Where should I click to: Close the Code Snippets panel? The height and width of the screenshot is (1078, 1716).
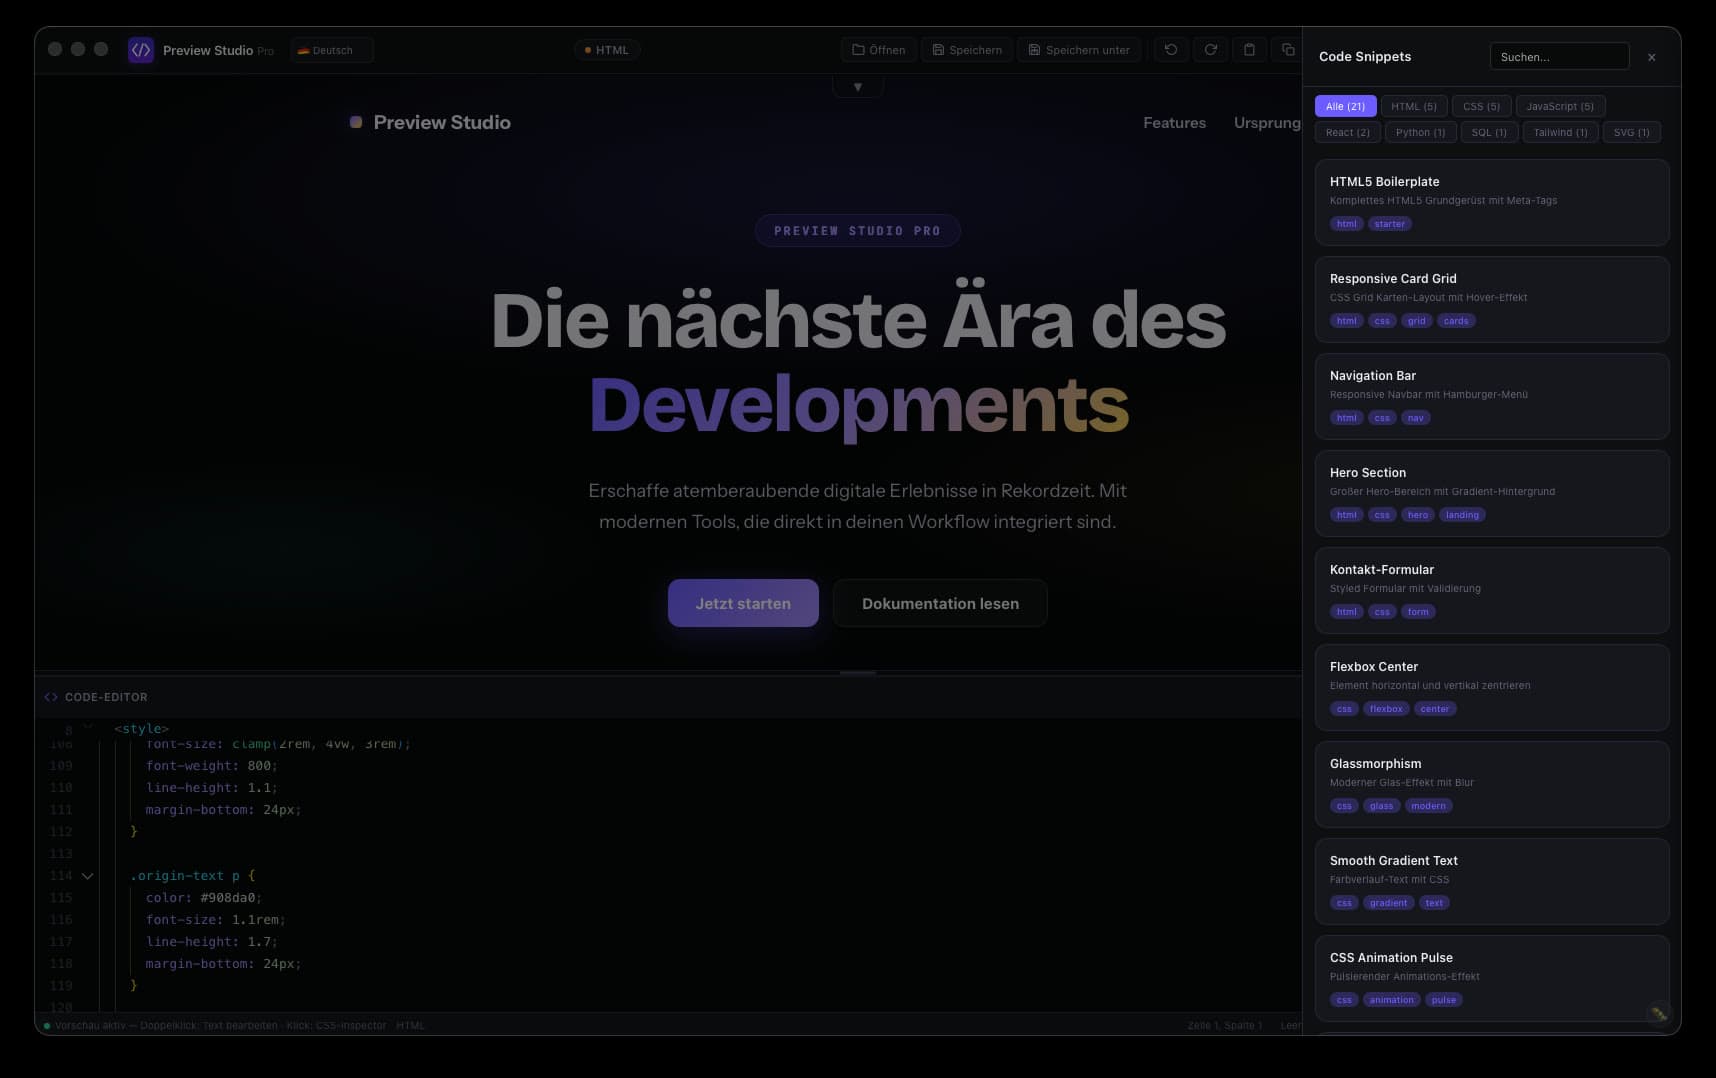(x=1652, y=57)
